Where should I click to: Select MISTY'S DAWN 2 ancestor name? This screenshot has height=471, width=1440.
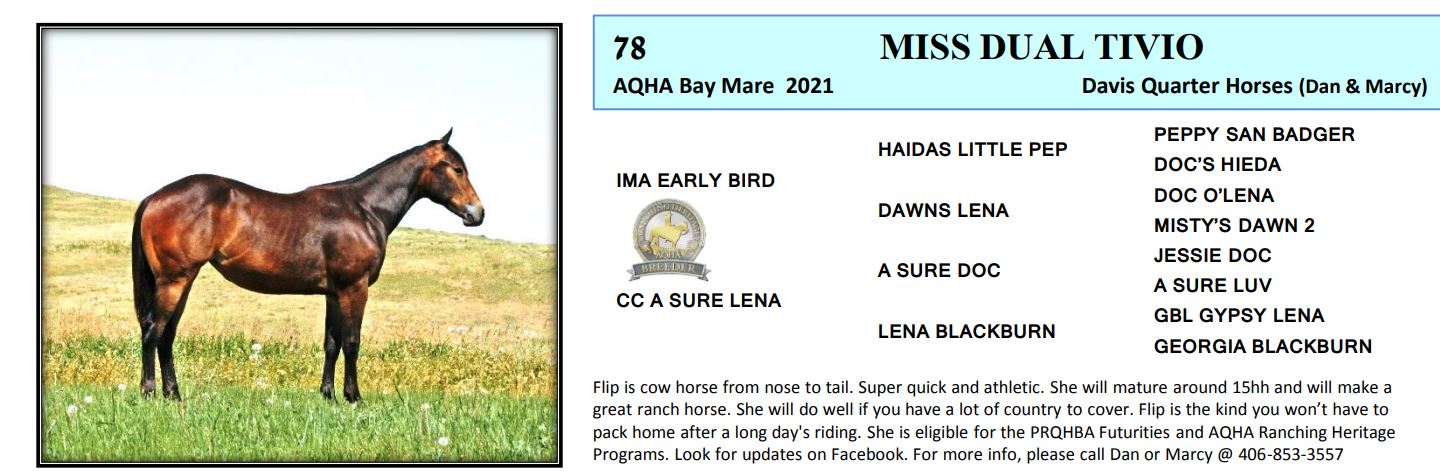1234,226
